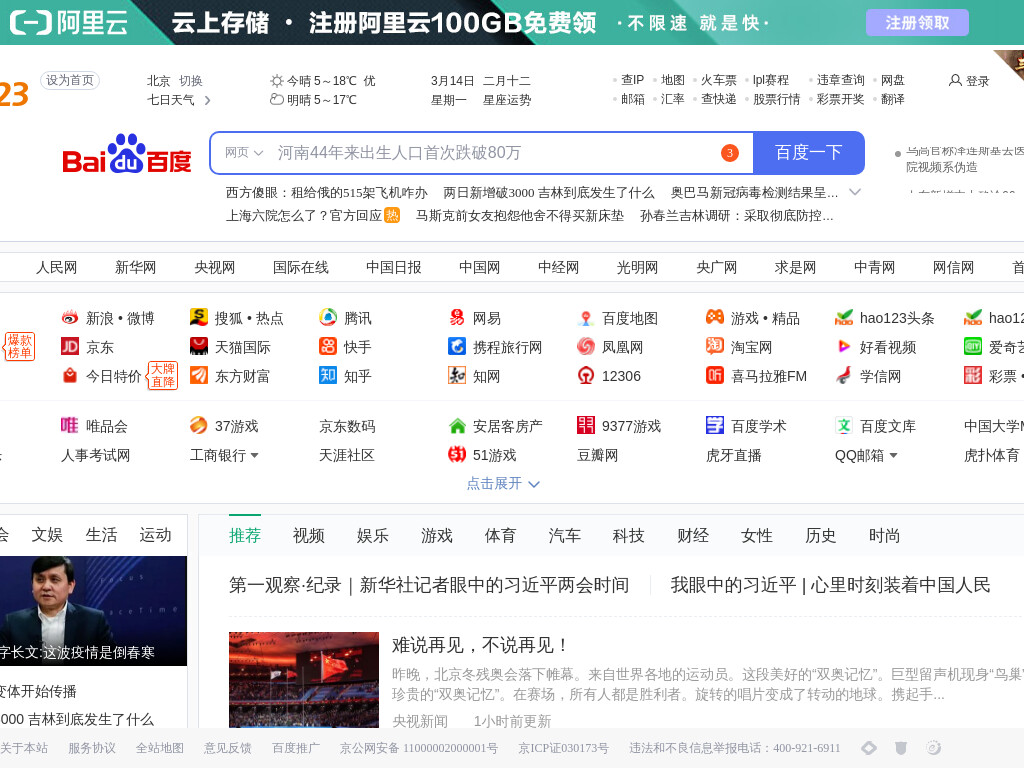
Task: Select the 财经 tab
Action: (693, 536)
